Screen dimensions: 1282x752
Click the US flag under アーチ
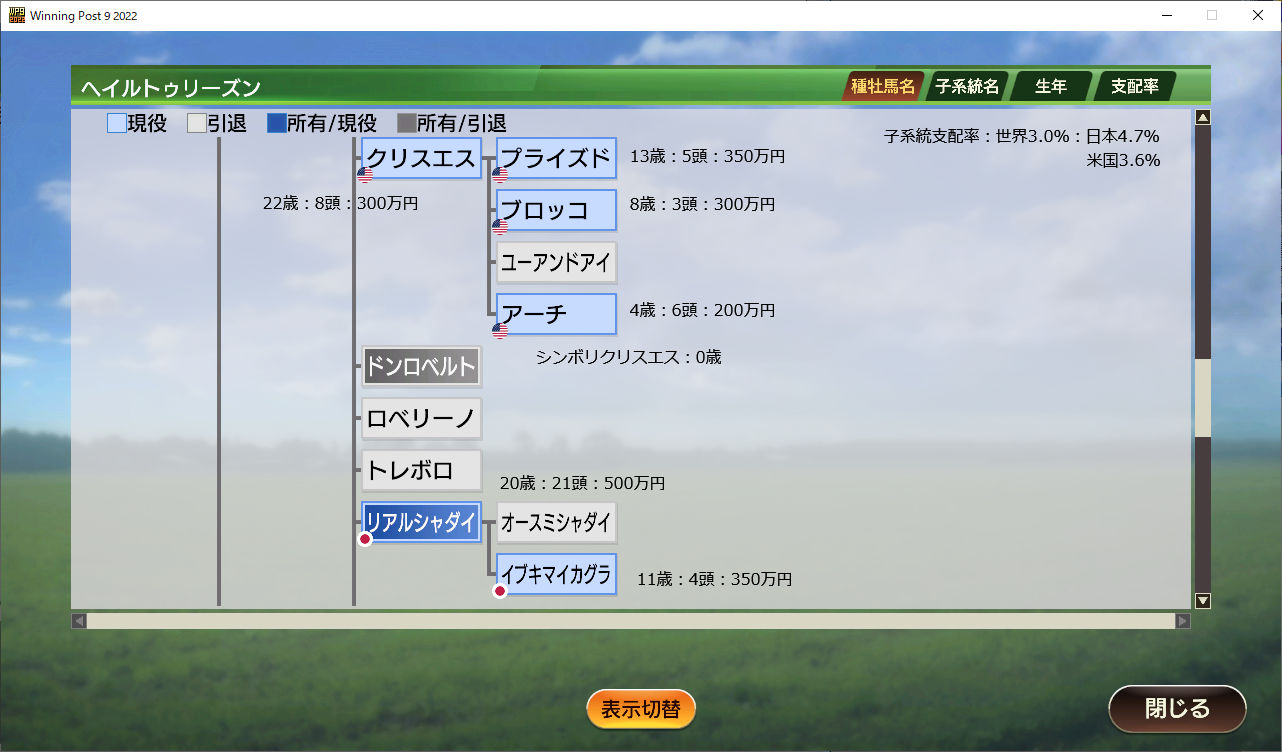click(500, 331)
